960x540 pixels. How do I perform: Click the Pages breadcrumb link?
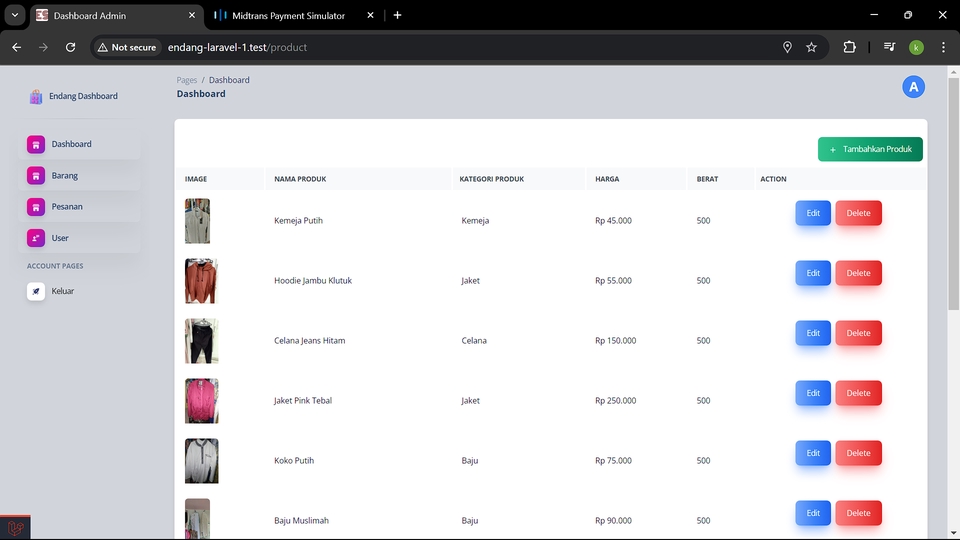pyautogui.click(x=186, y=80)
